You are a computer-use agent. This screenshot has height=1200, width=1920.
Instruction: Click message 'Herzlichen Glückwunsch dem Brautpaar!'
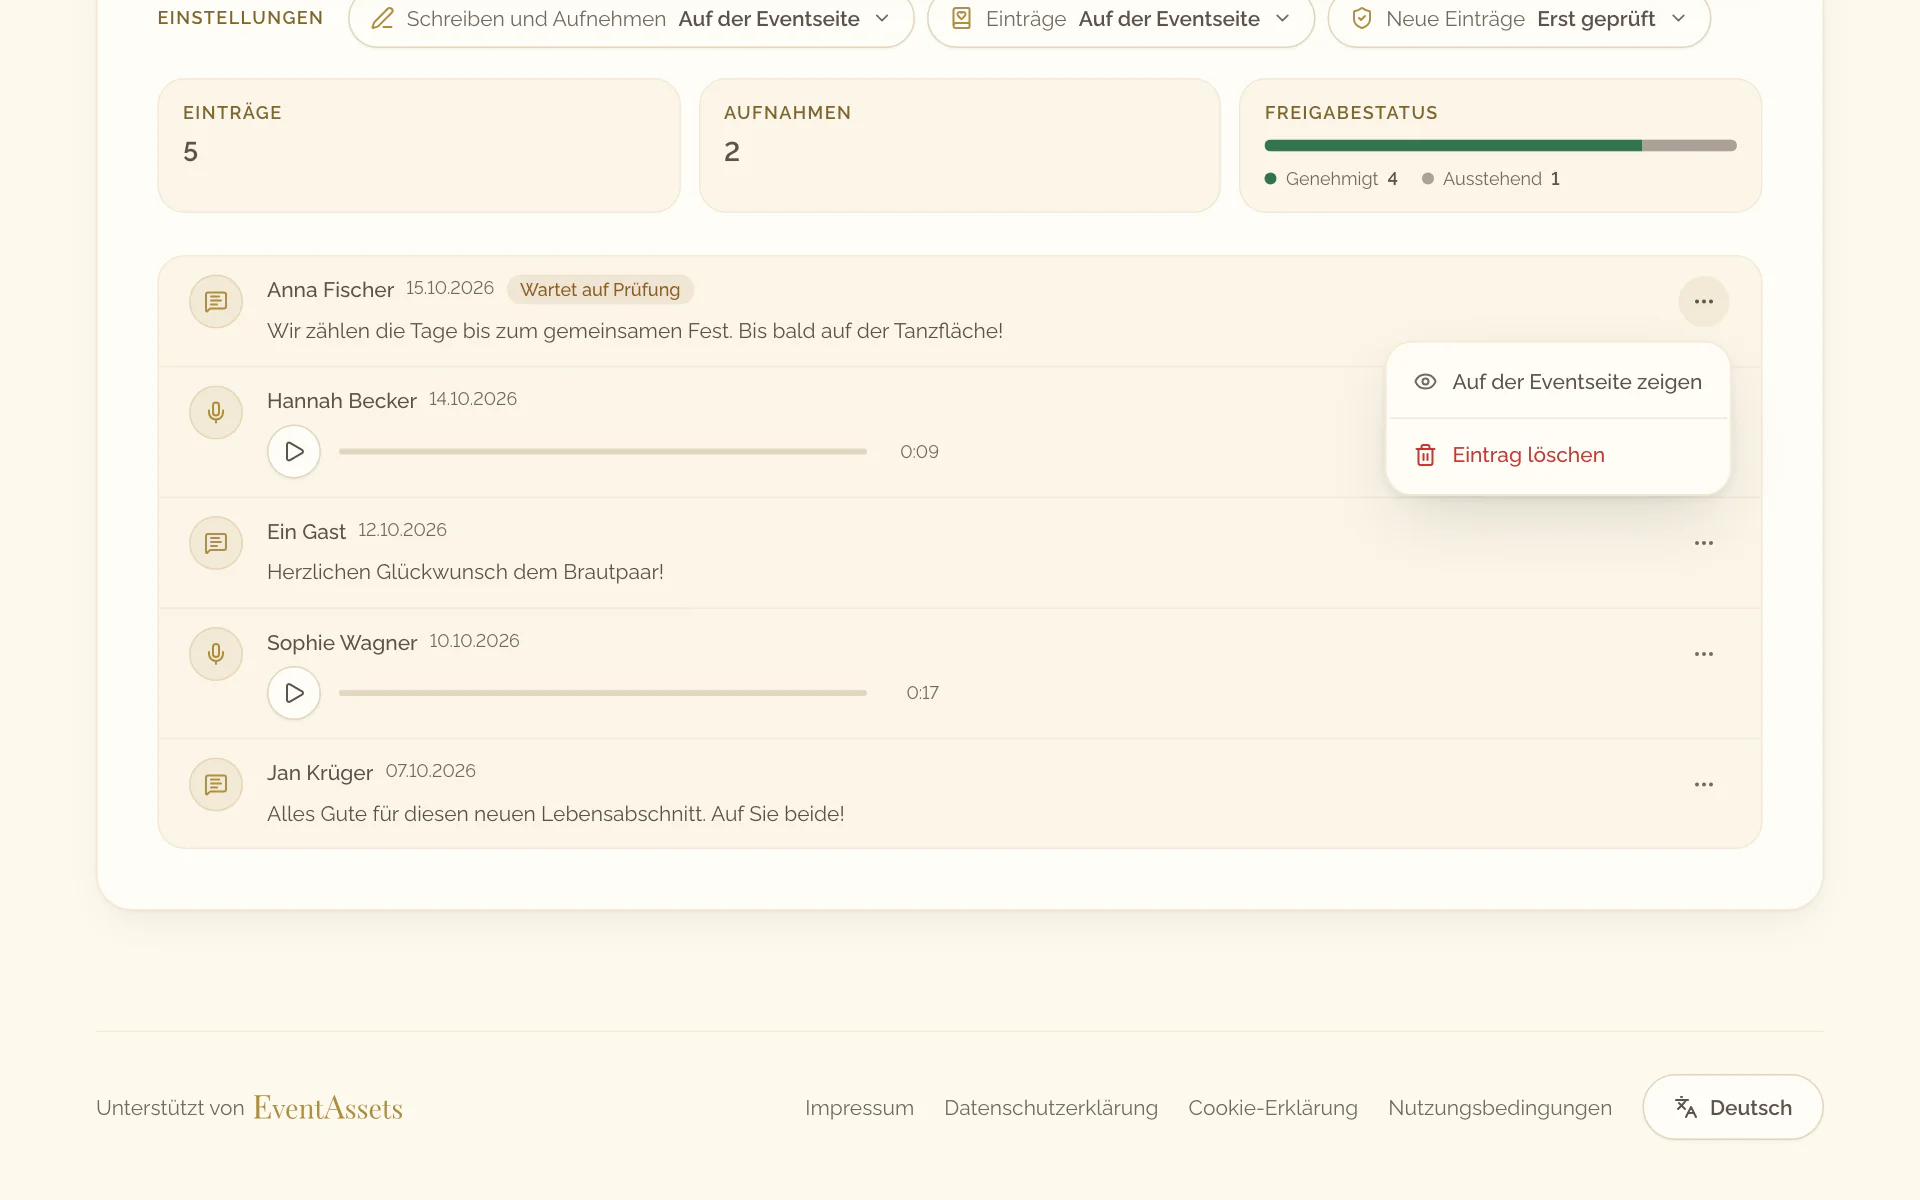coord(465,572)
